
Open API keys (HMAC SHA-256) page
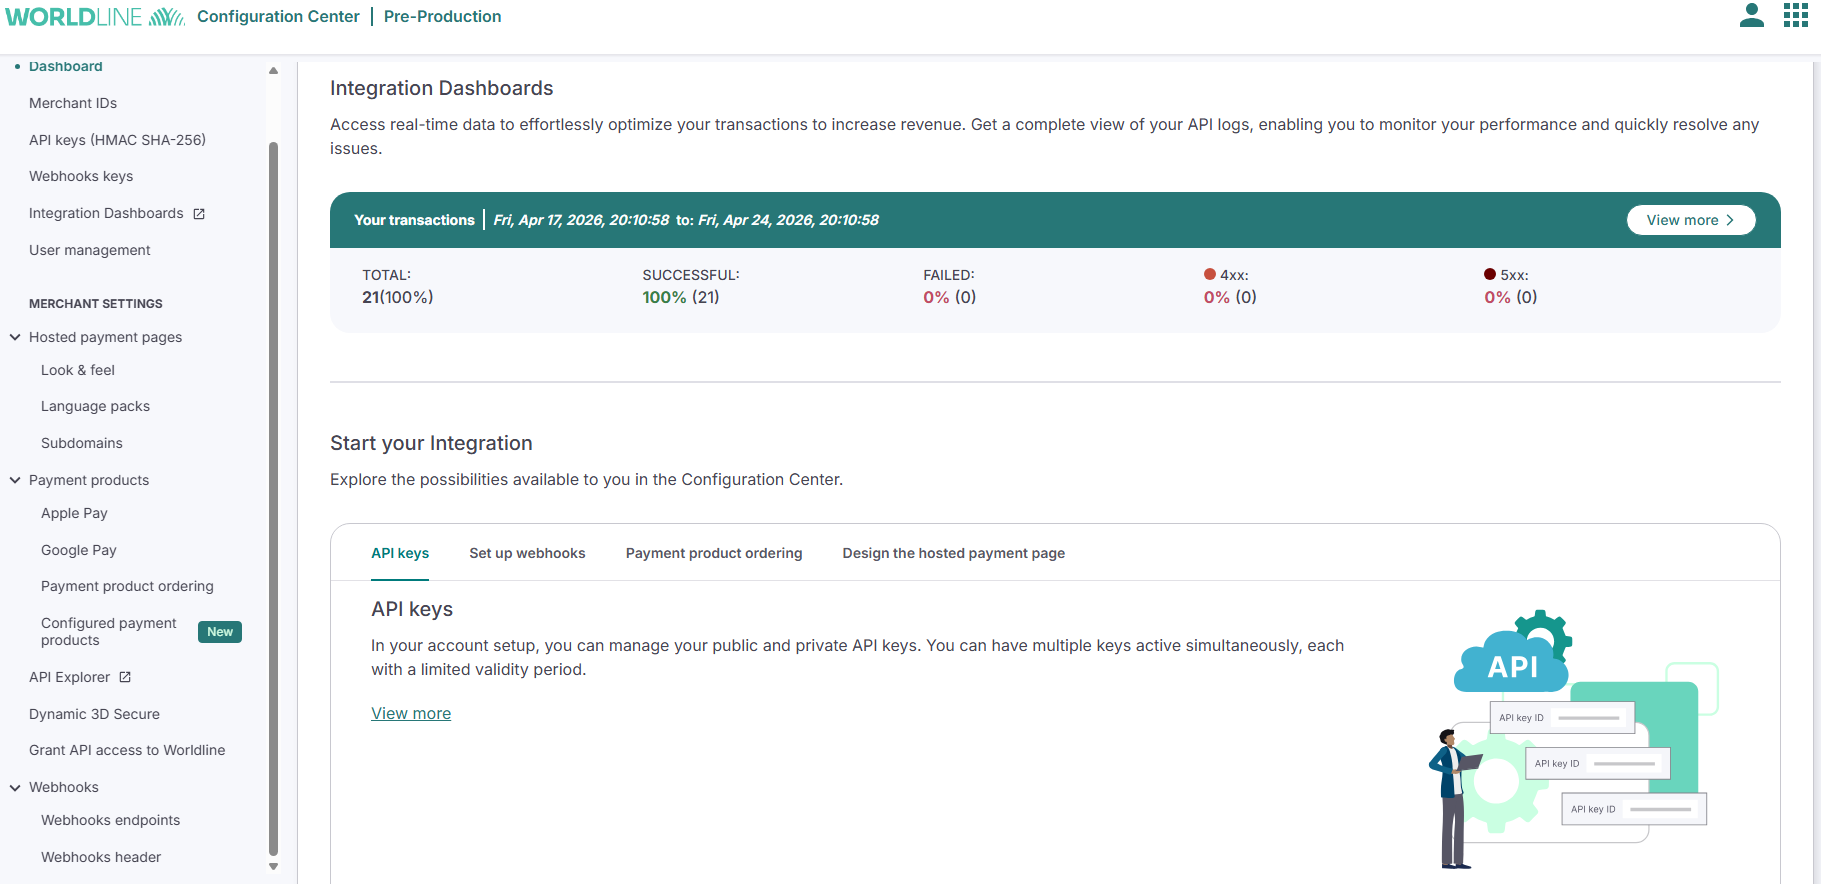(x=117, y=140)
